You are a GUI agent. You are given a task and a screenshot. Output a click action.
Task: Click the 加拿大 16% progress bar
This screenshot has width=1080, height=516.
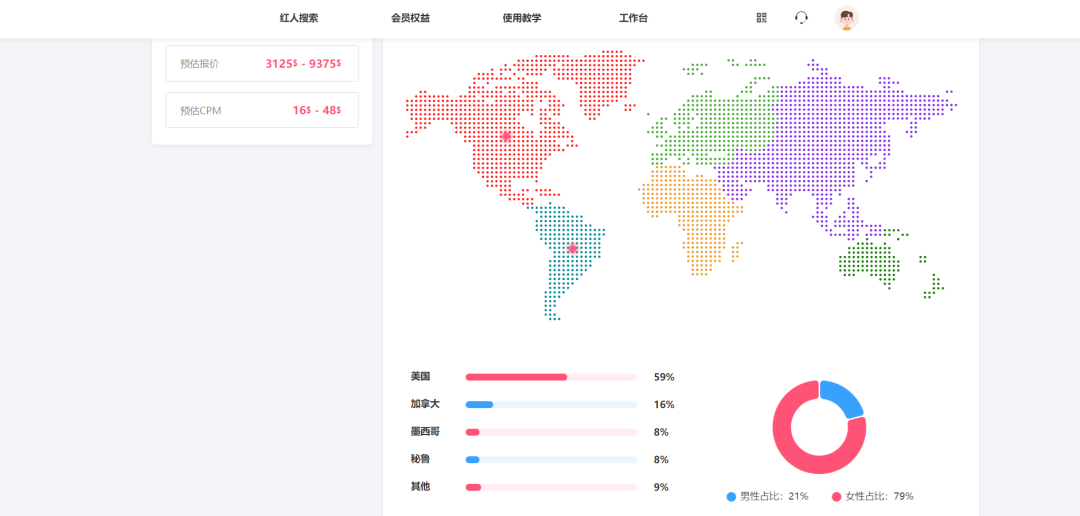coord(551,404)
